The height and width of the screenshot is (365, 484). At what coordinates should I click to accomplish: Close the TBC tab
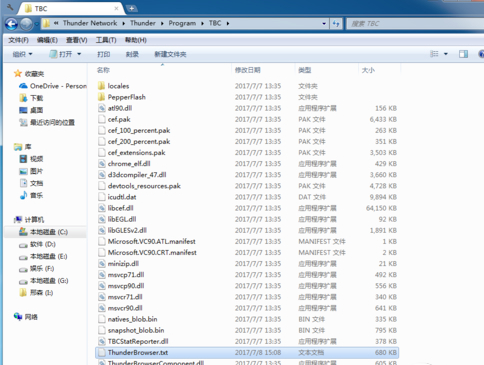[x=116, y=9]
